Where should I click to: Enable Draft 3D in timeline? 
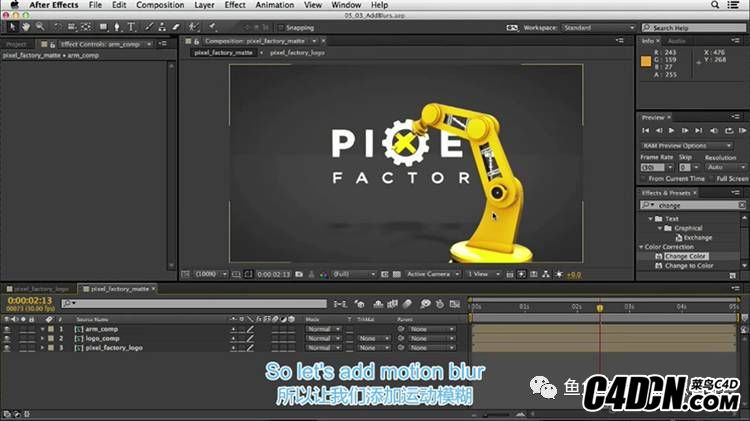click(x=360, y=304)
